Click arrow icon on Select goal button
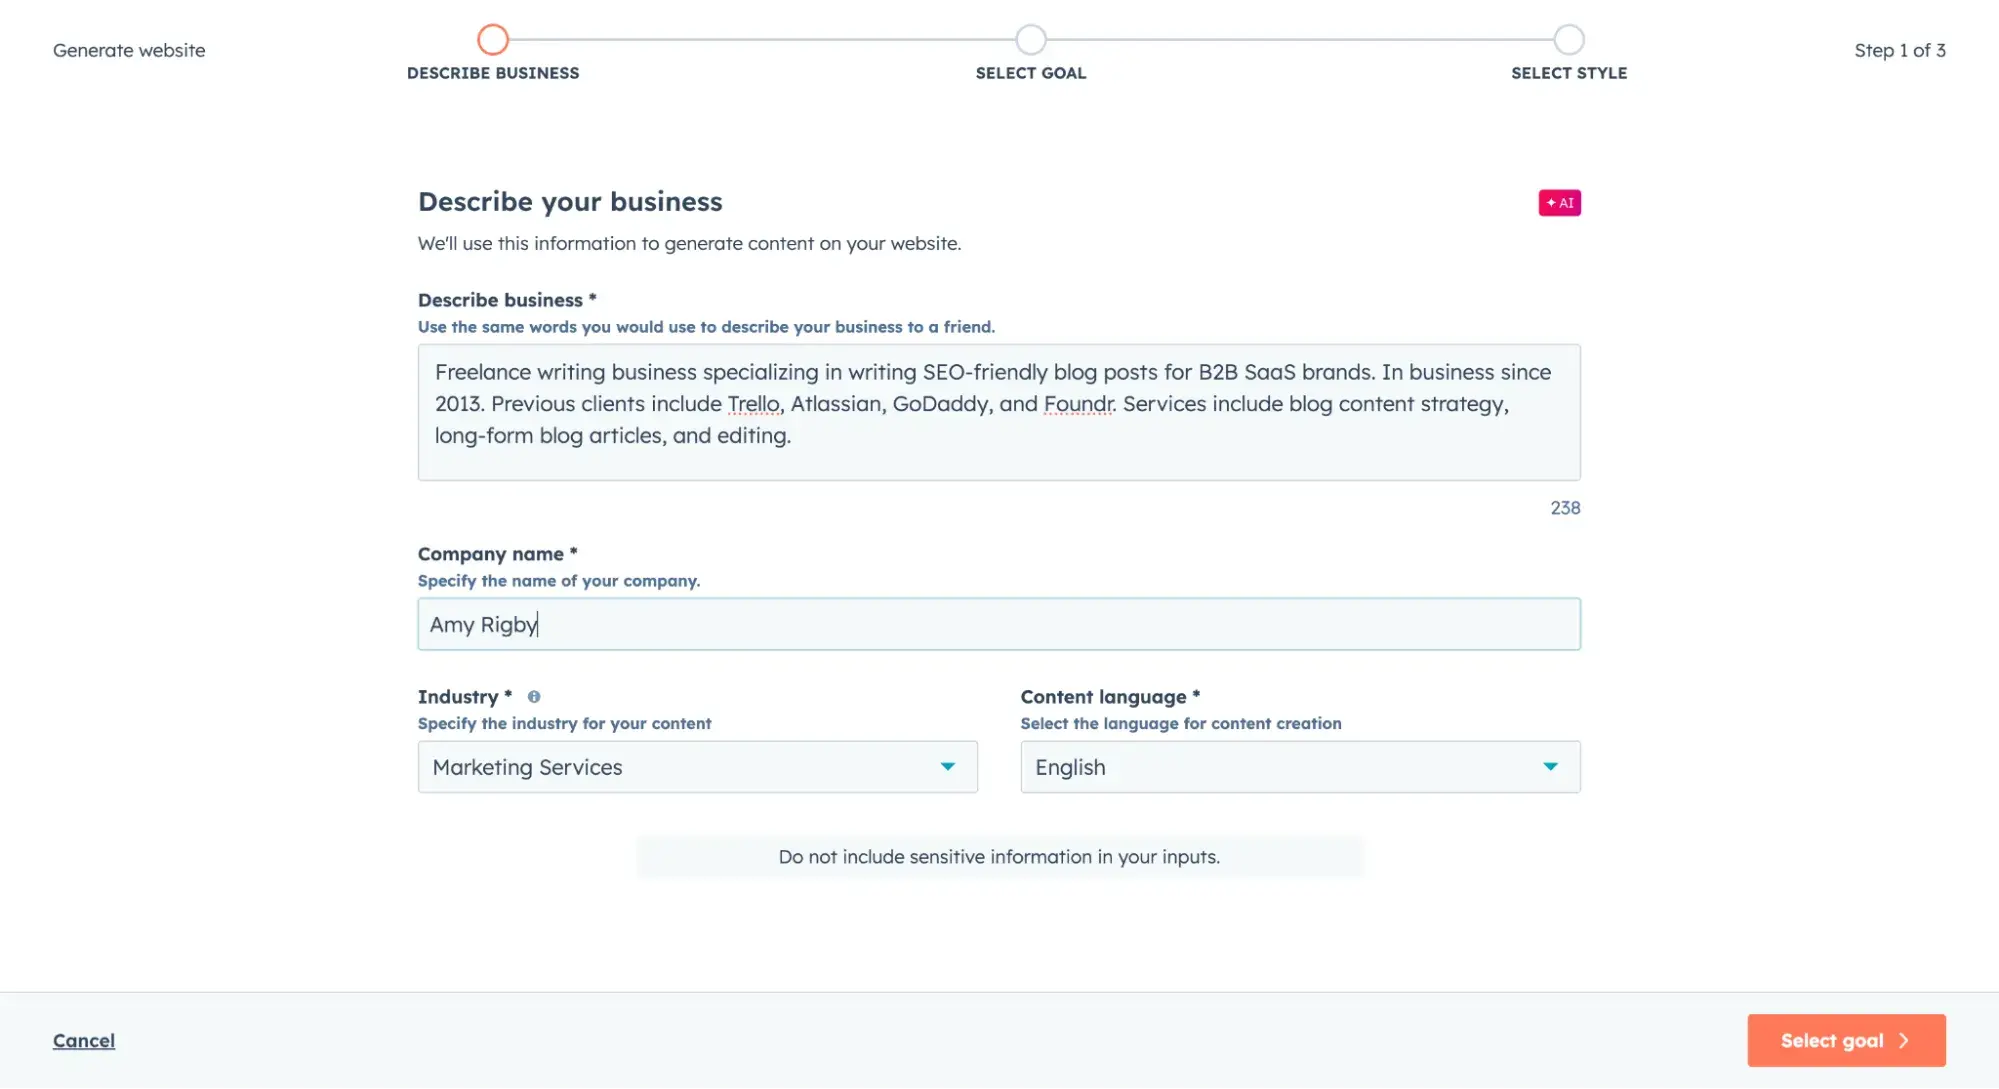 click(1904, 1040)
